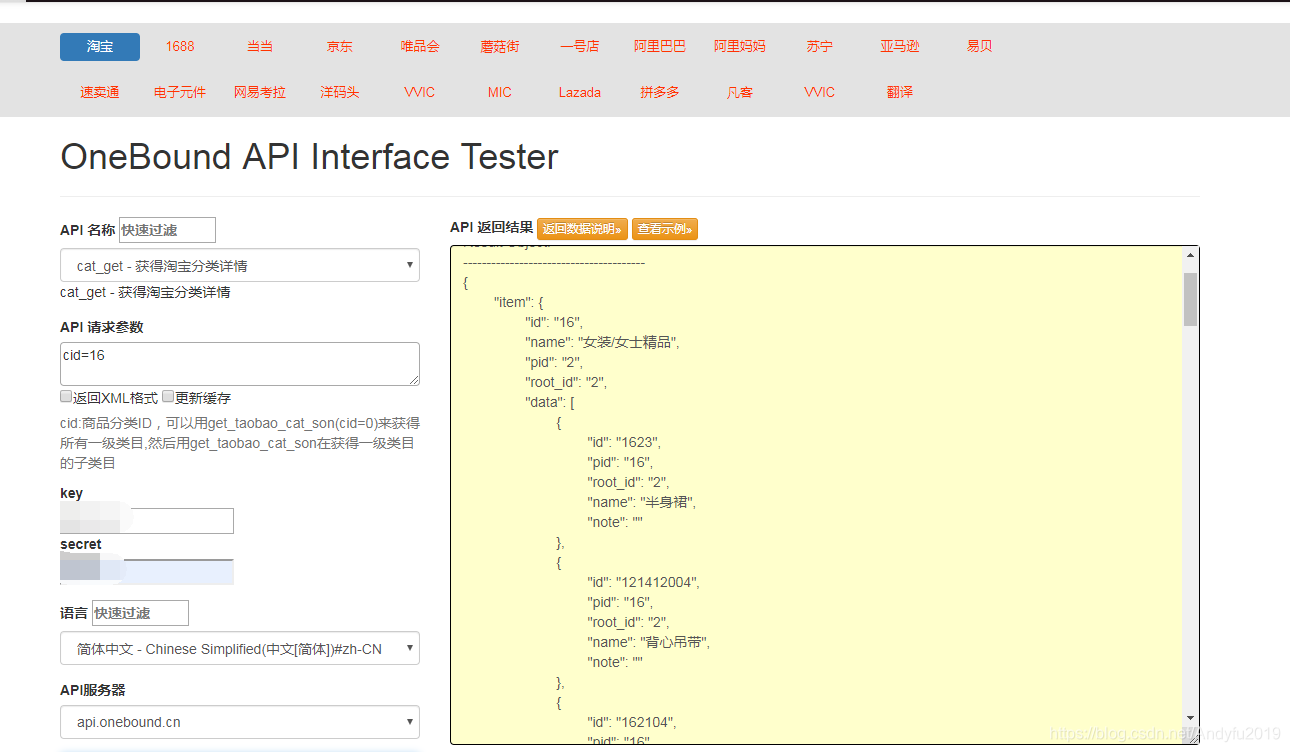1290x752 pixels.
Task: Open the 阿里妈妈 tab
Action: coord(740,47)
